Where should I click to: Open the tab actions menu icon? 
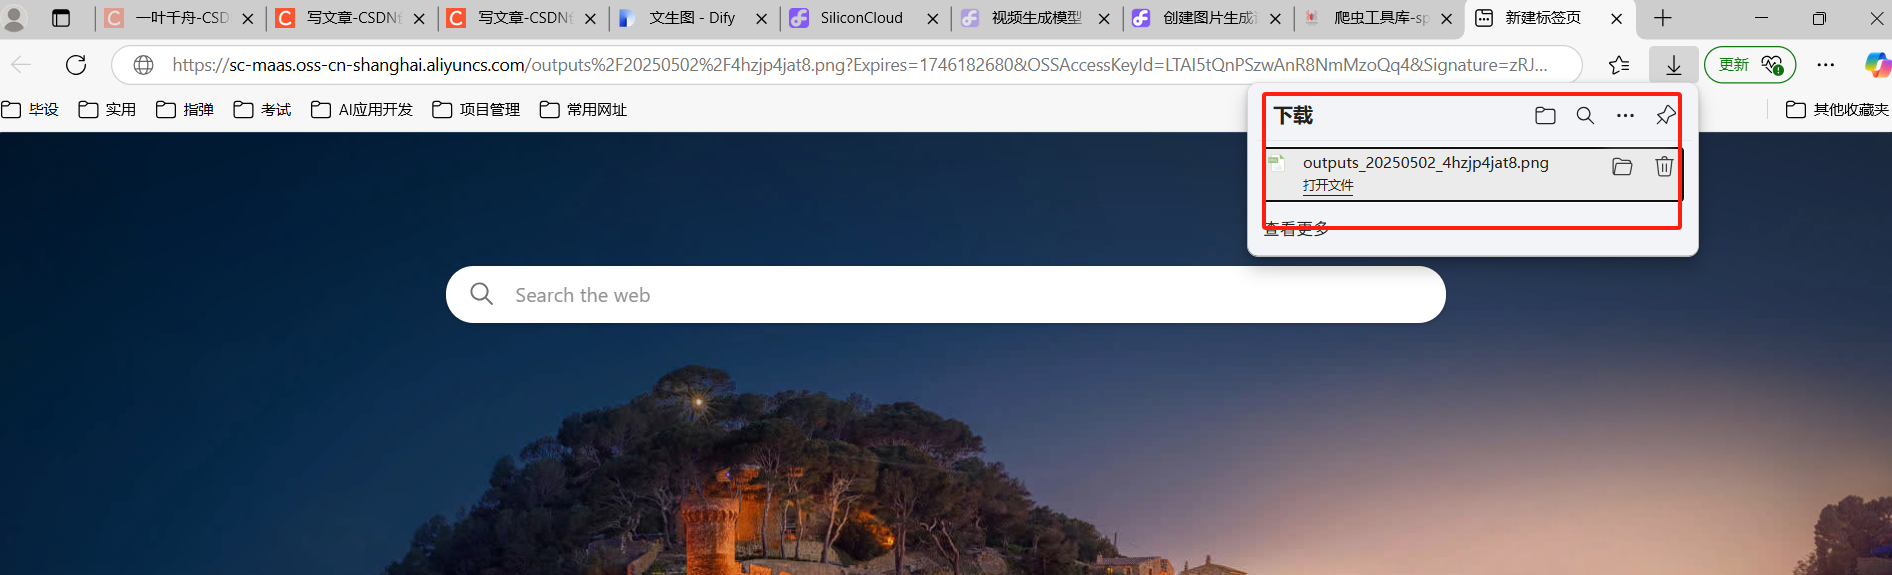coord(61,18)
